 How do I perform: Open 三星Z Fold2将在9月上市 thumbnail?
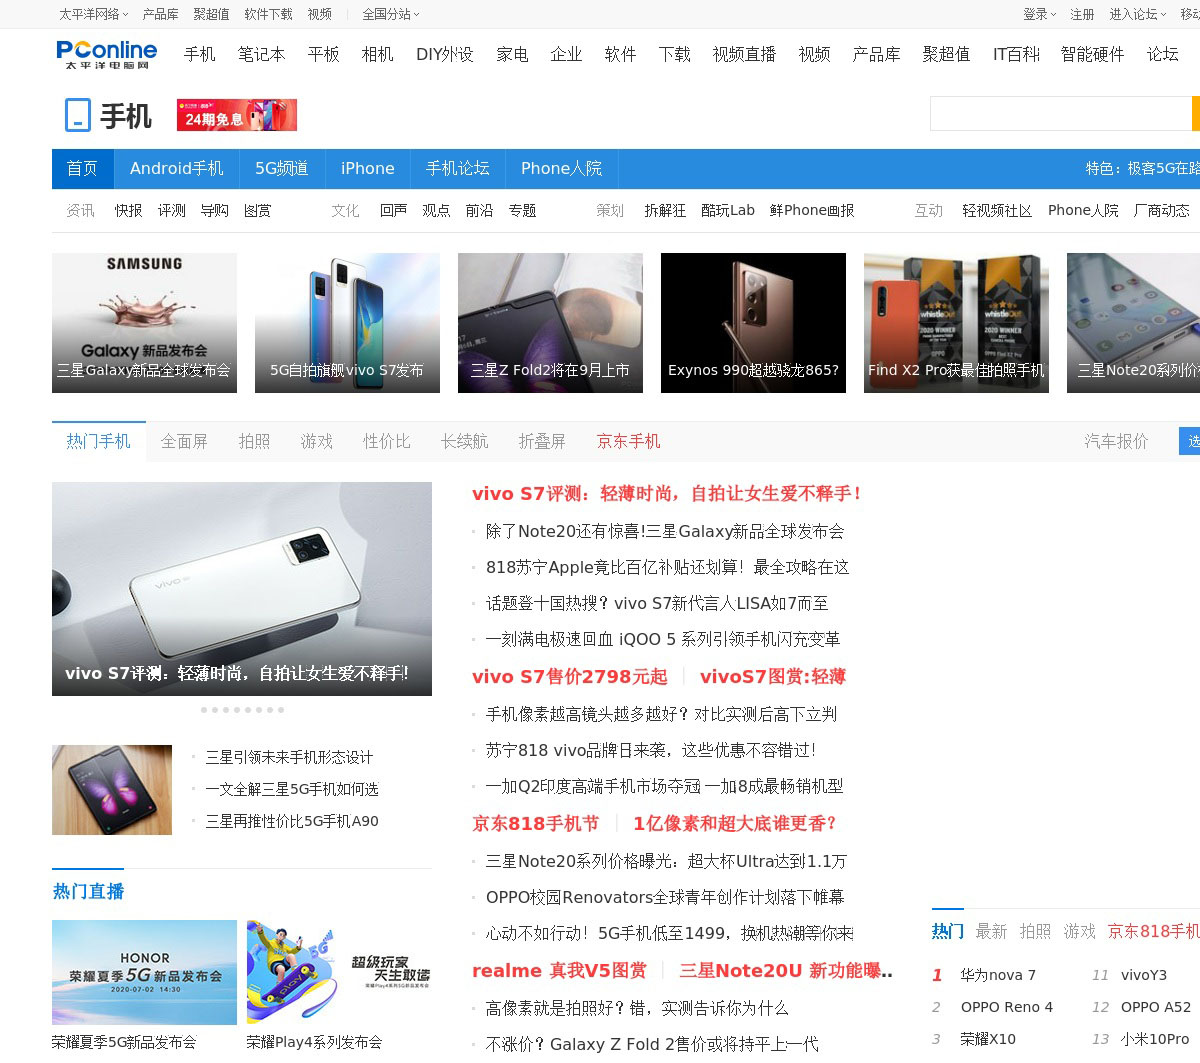click(x=550, y=323)
